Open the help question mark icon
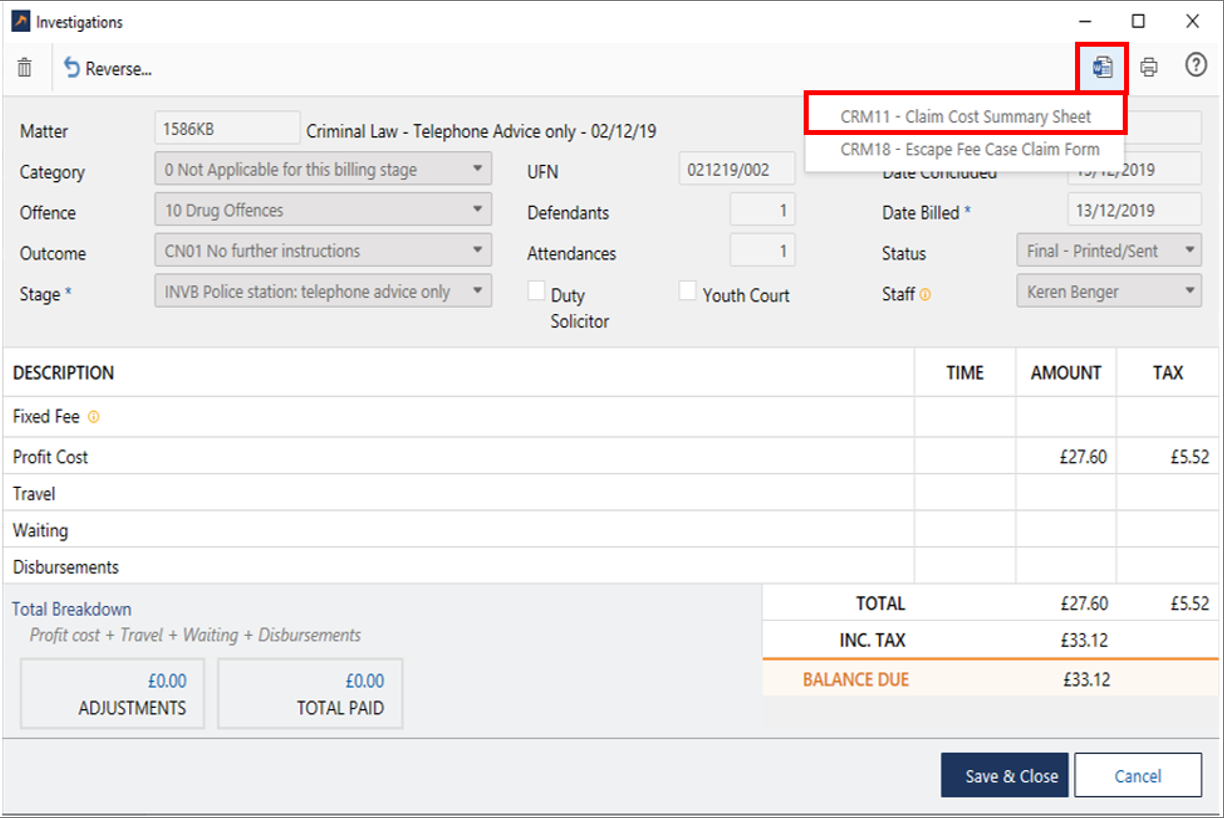The image size is (1224, 818). pyautogui.click(x=1195, y=66)
